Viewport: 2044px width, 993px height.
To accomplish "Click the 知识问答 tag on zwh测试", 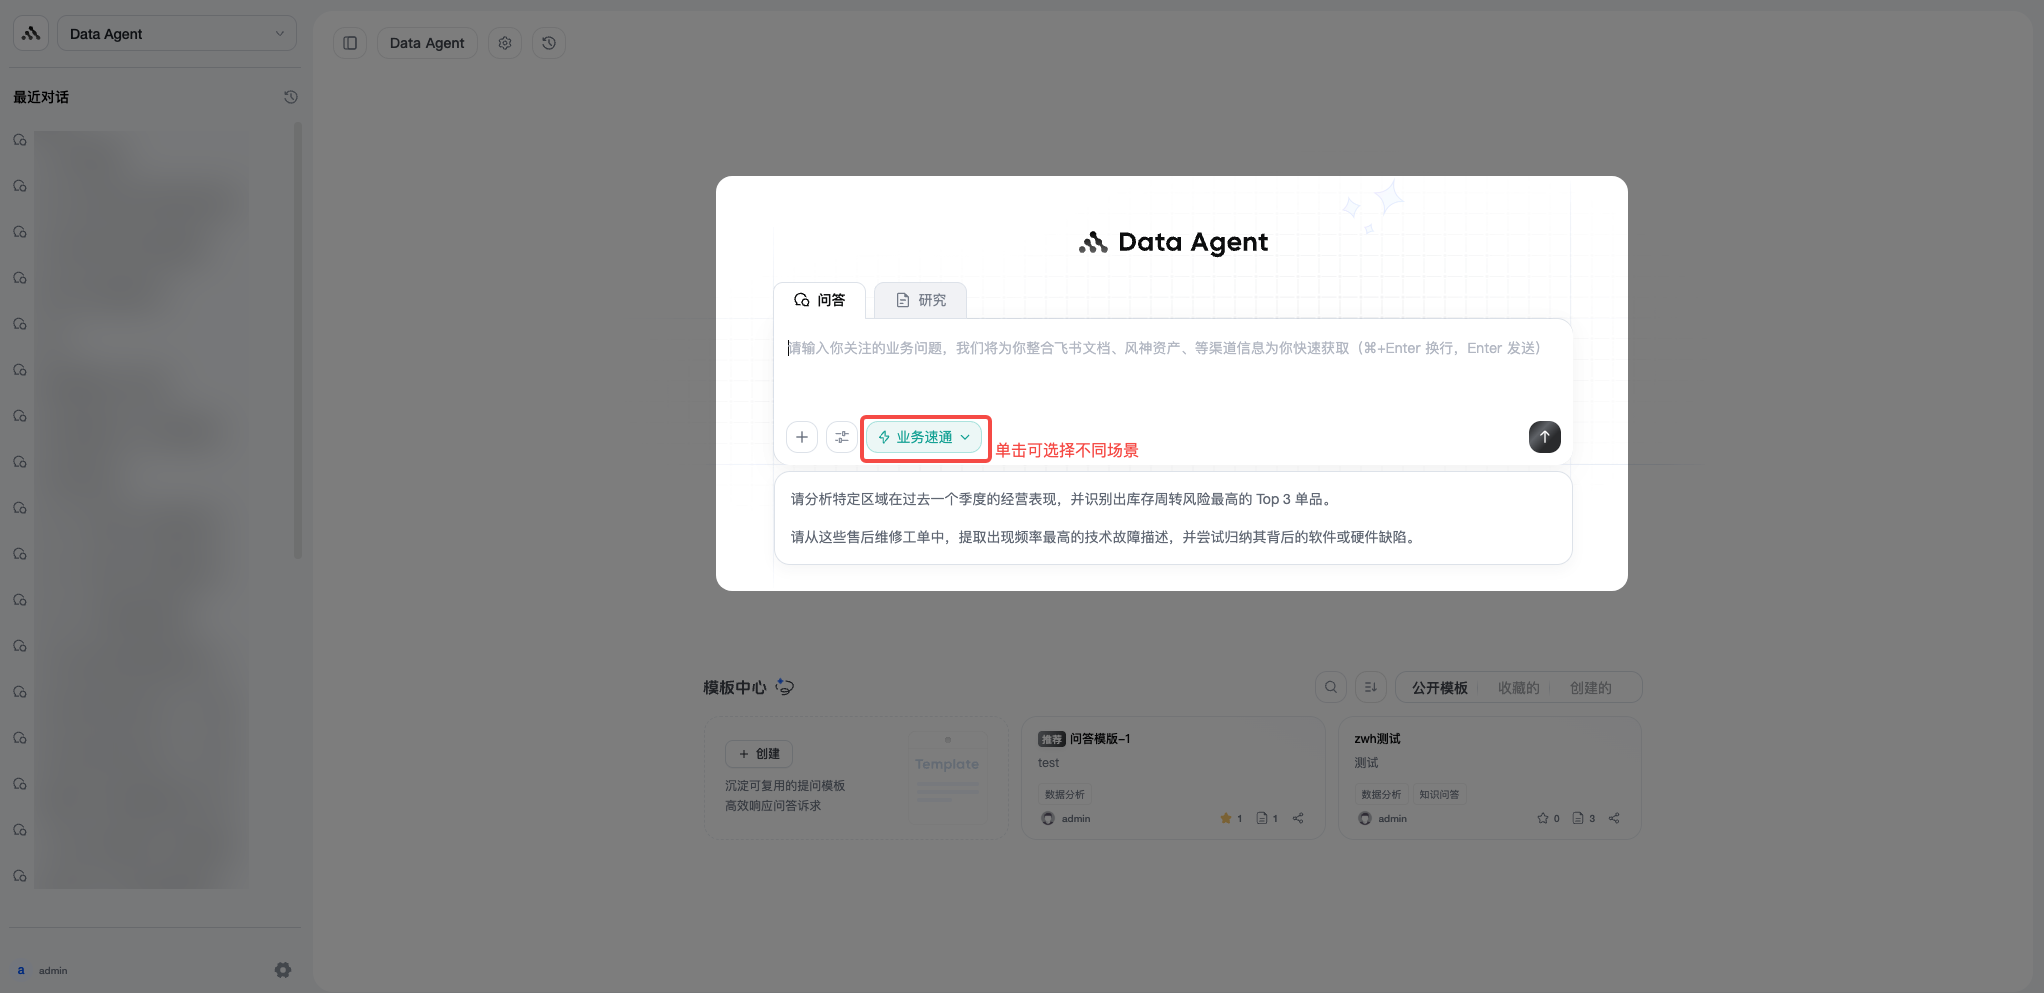I will [x=1439, y=794].
